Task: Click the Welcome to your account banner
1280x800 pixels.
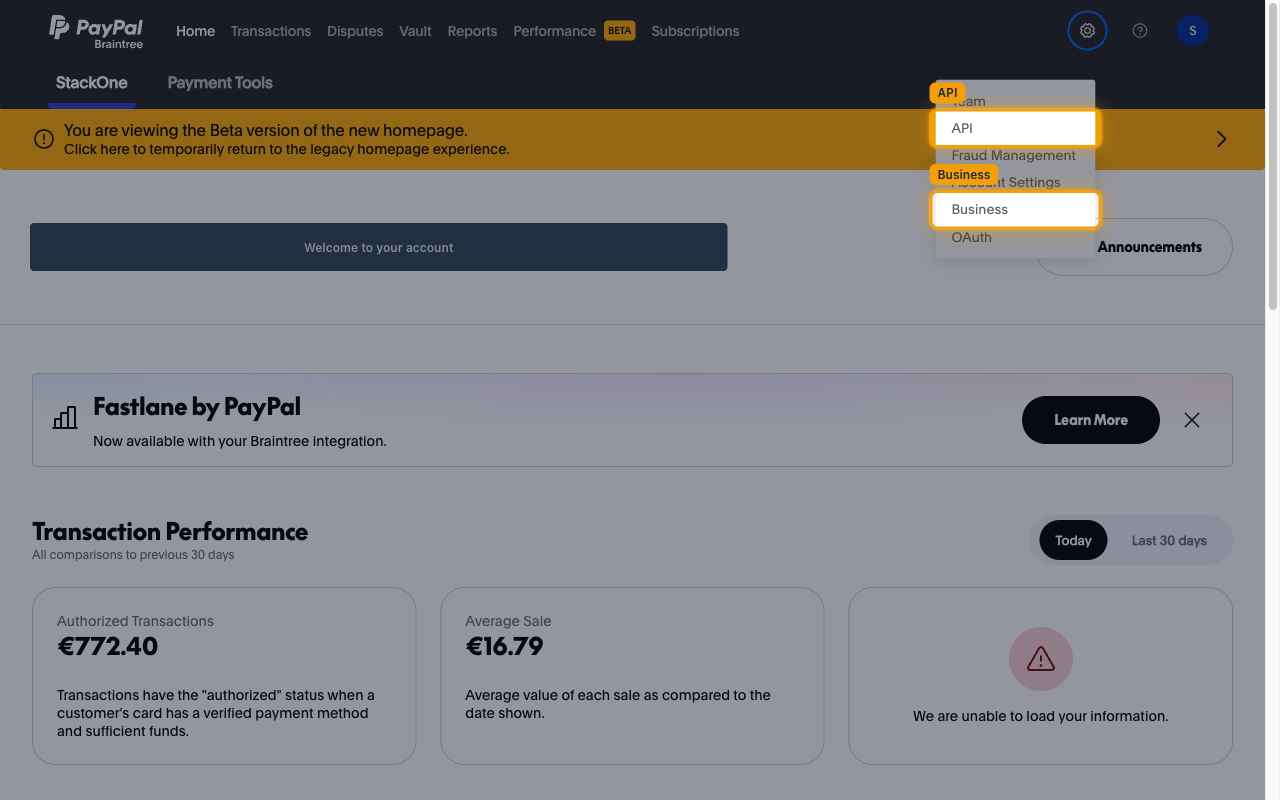Action: [x=379, y=247]
